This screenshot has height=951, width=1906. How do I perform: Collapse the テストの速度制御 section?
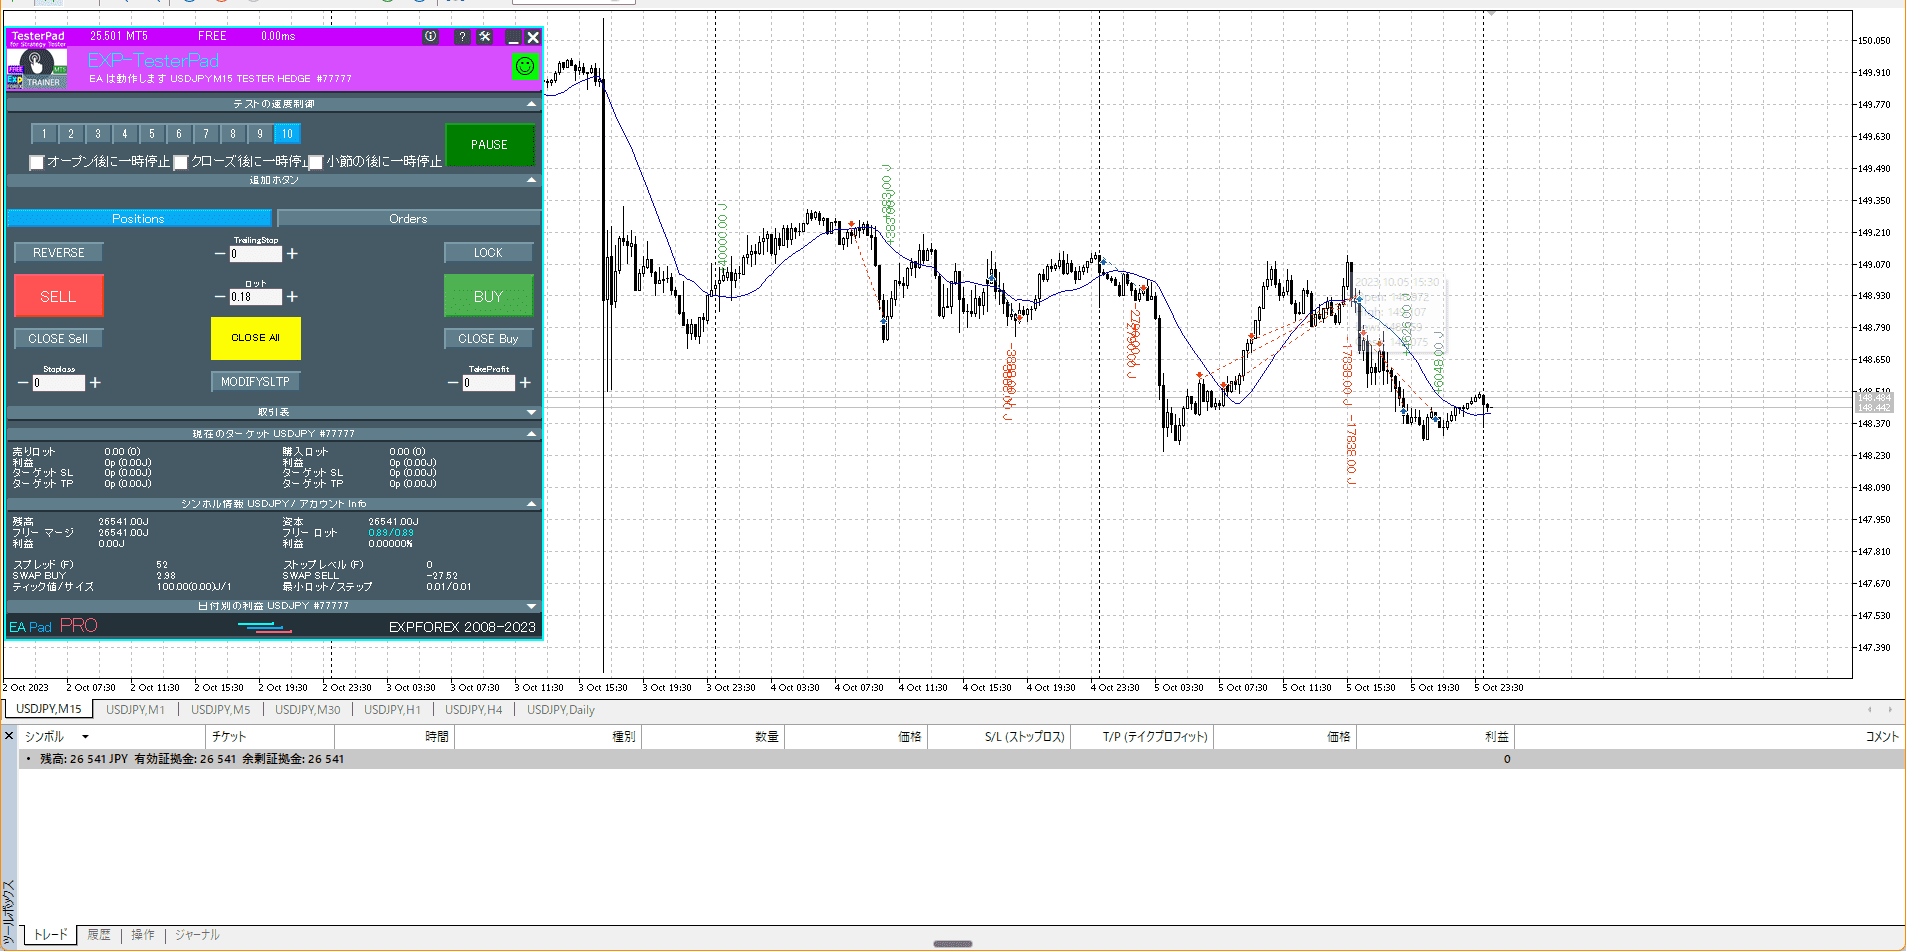531,104
